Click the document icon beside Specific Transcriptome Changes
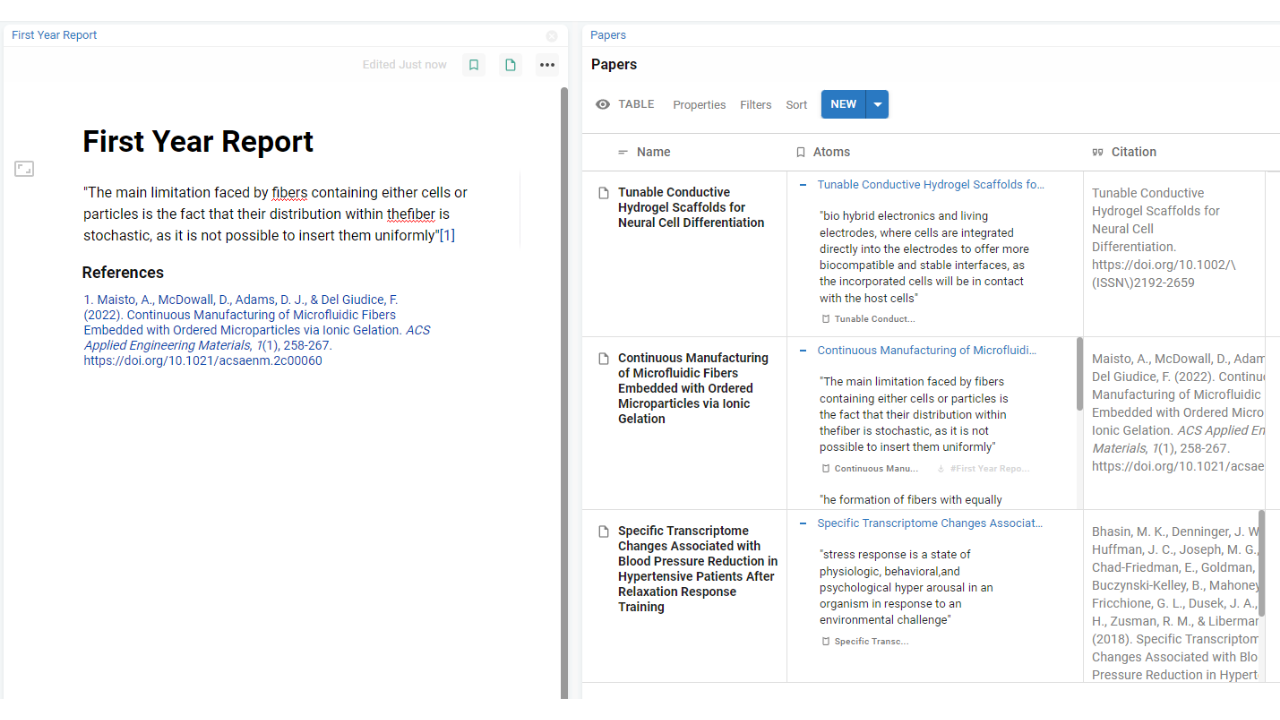This screenshot has width=1280, height=720. pyautogui.click(x=602, y=531)
